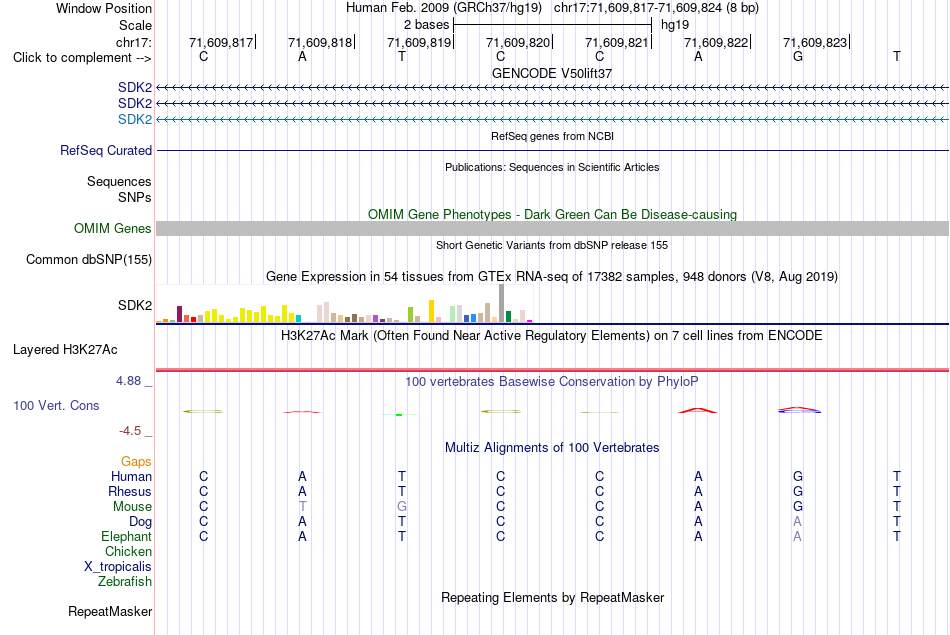
Task: Select the Zebrafish alignment row label
Action: (125, 582)
